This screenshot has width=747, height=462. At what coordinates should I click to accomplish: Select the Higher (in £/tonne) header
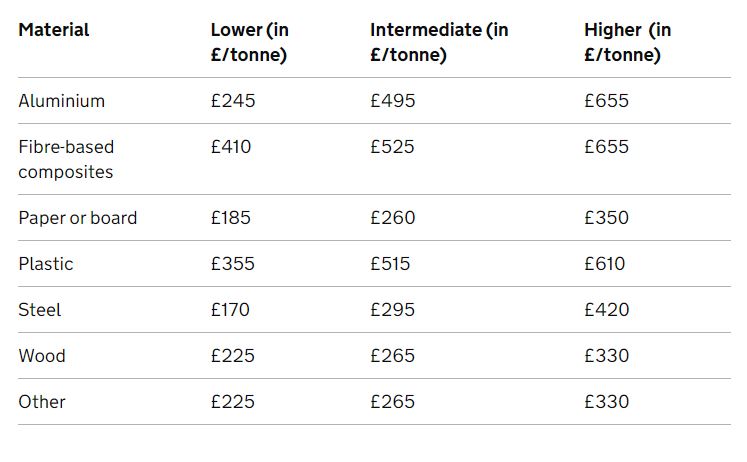coord(627,42)
